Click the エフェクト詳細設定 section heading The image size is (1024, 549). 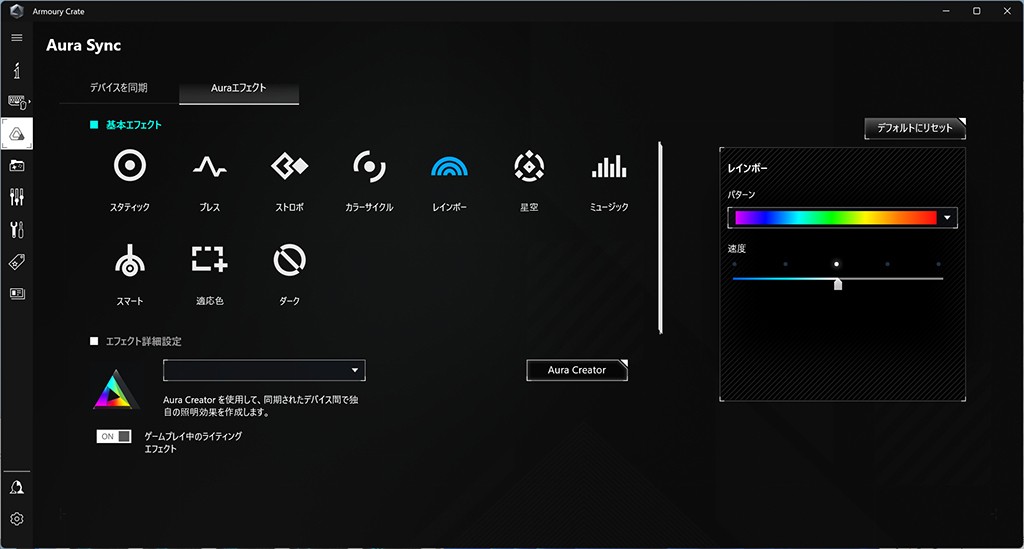(x=144, y=341)
